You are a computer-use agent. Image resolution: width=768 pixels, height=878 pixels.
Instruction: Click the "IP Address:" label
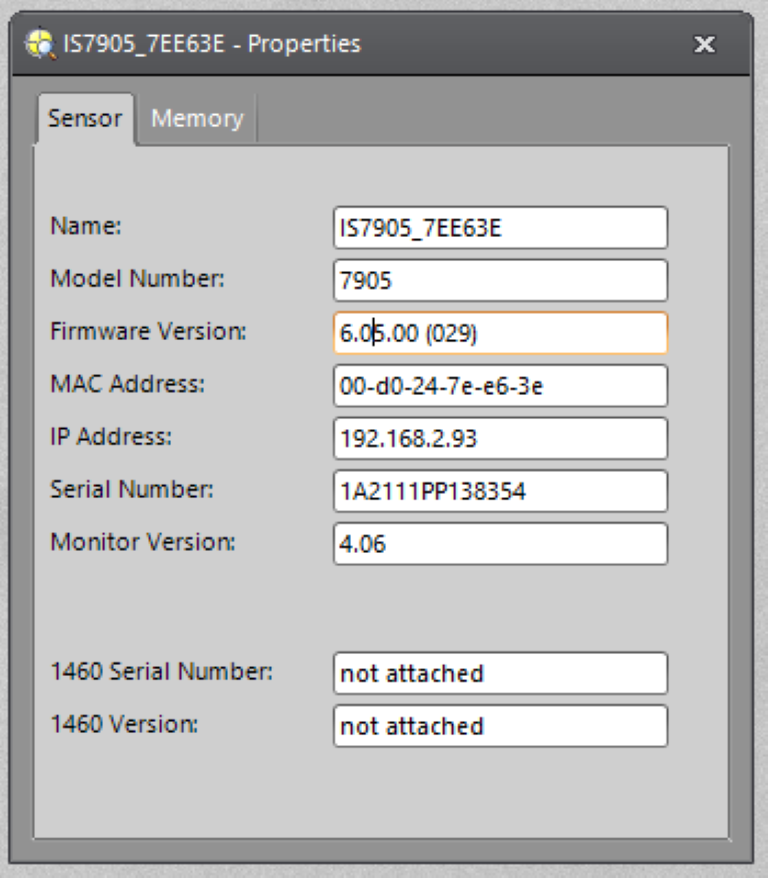coord(111,437)
